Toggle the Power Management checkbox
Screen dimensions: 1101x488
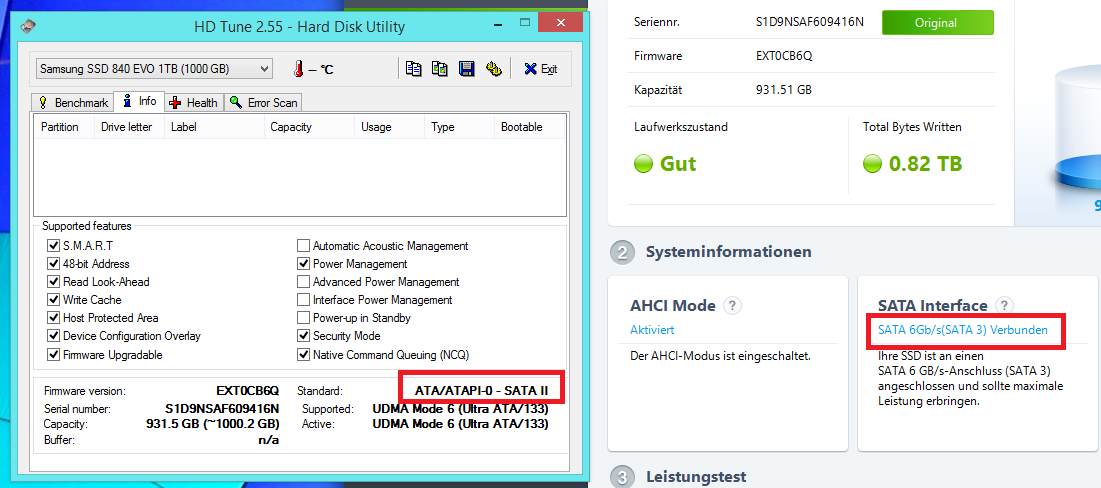(x=303, y=264)
